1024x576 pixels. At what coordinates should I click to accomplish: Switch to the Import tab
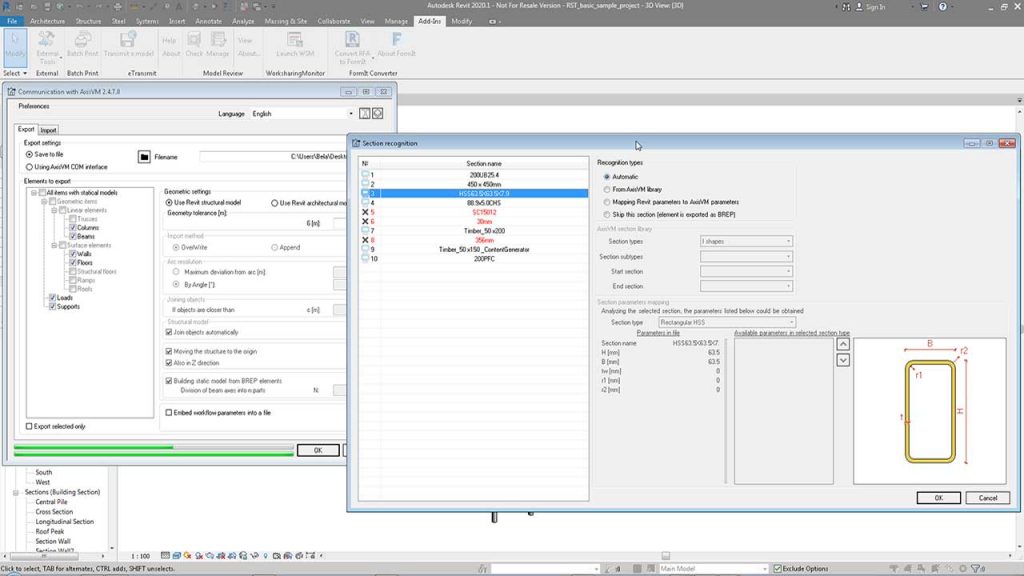pos(48,129)
